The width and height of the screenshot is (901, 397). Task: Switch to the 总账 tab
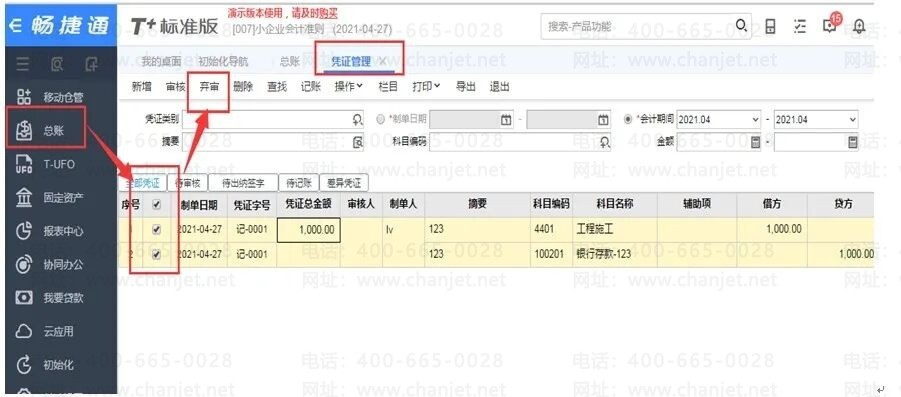coord(290,61)
